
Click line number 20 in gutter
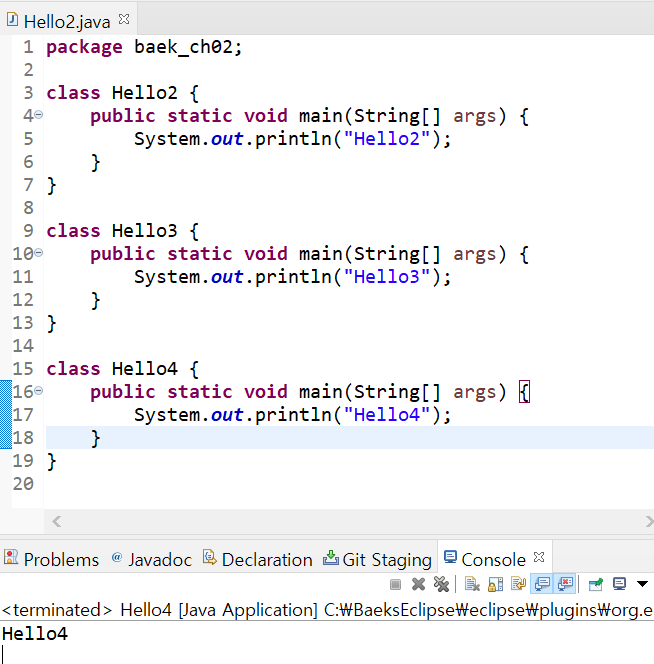(x=23, y=484)
